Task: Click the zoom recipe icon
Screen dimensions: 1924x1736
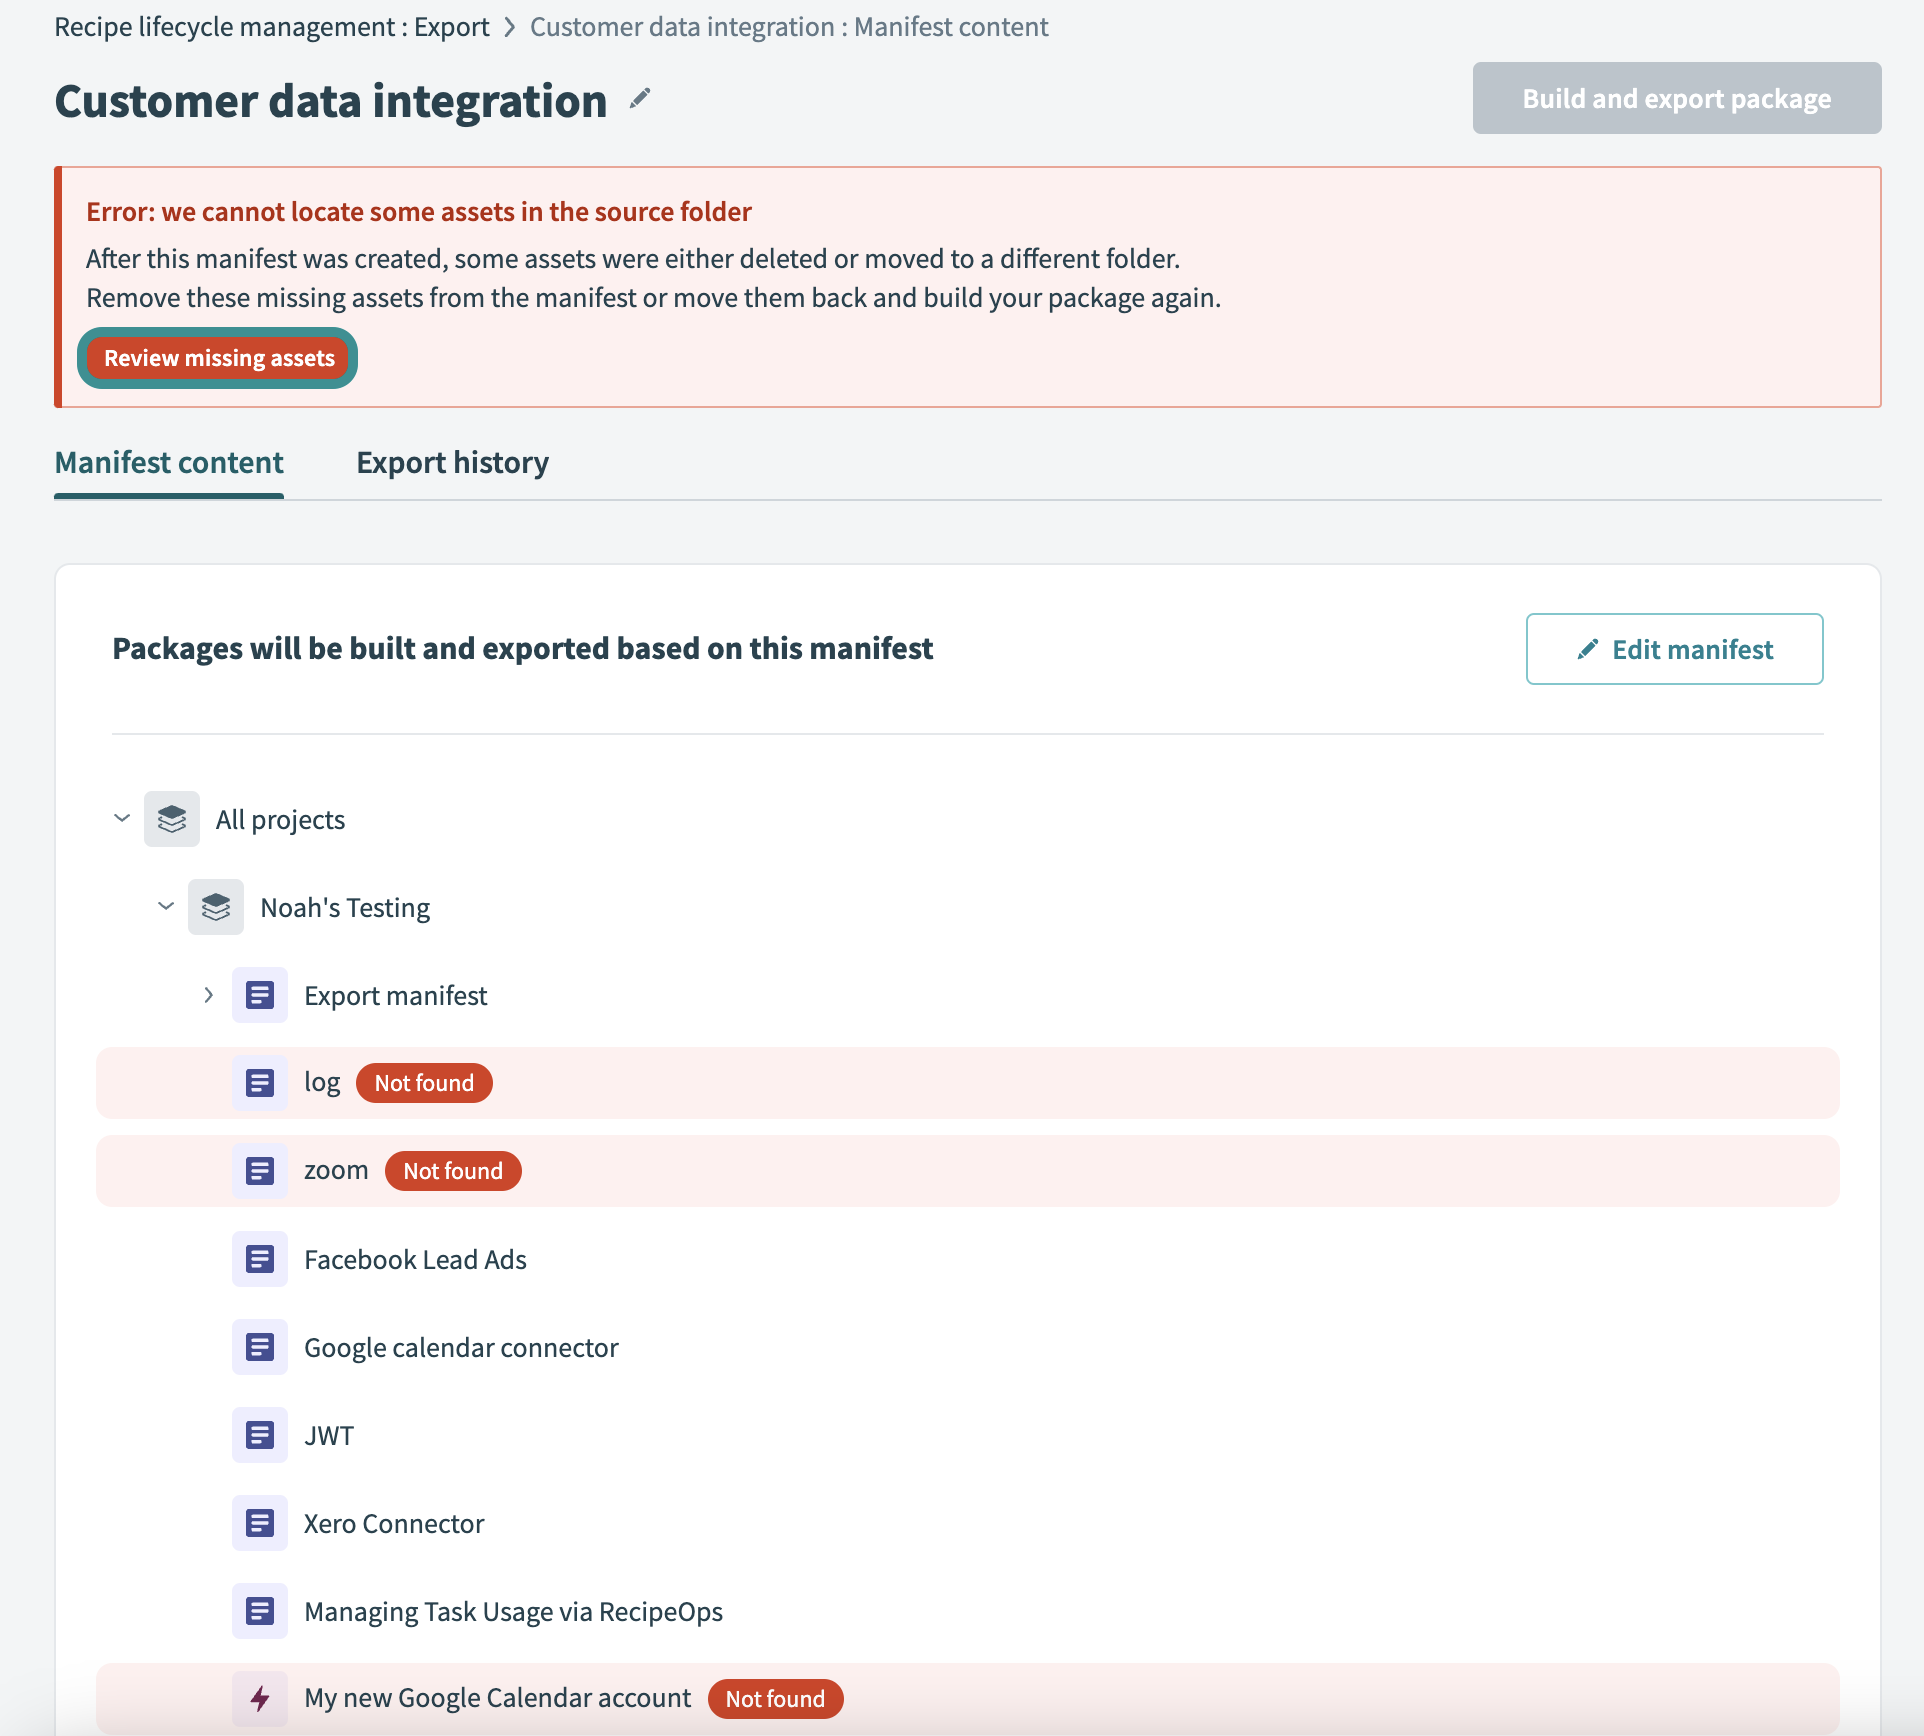Action: pyautogui.click(x=260, y=1171)
